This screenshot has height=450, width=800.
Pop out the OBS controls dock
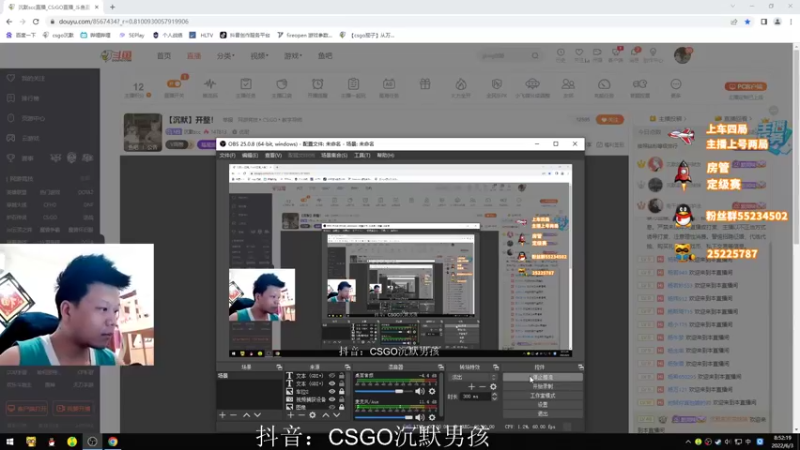pos(580,367)
